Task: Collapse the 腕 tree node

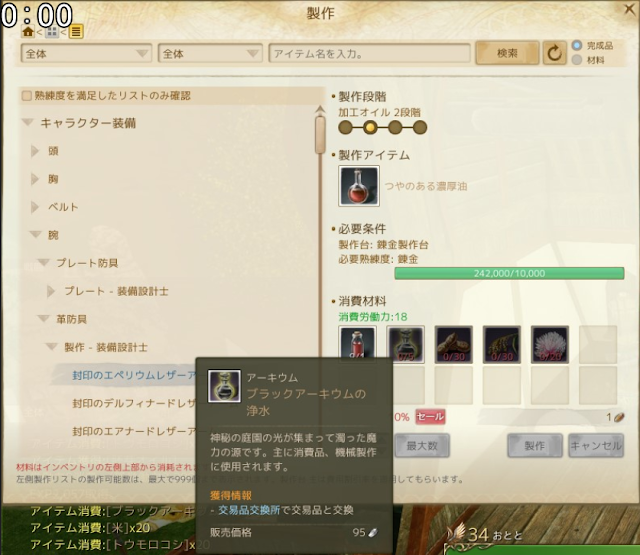Action: [36, 234]
